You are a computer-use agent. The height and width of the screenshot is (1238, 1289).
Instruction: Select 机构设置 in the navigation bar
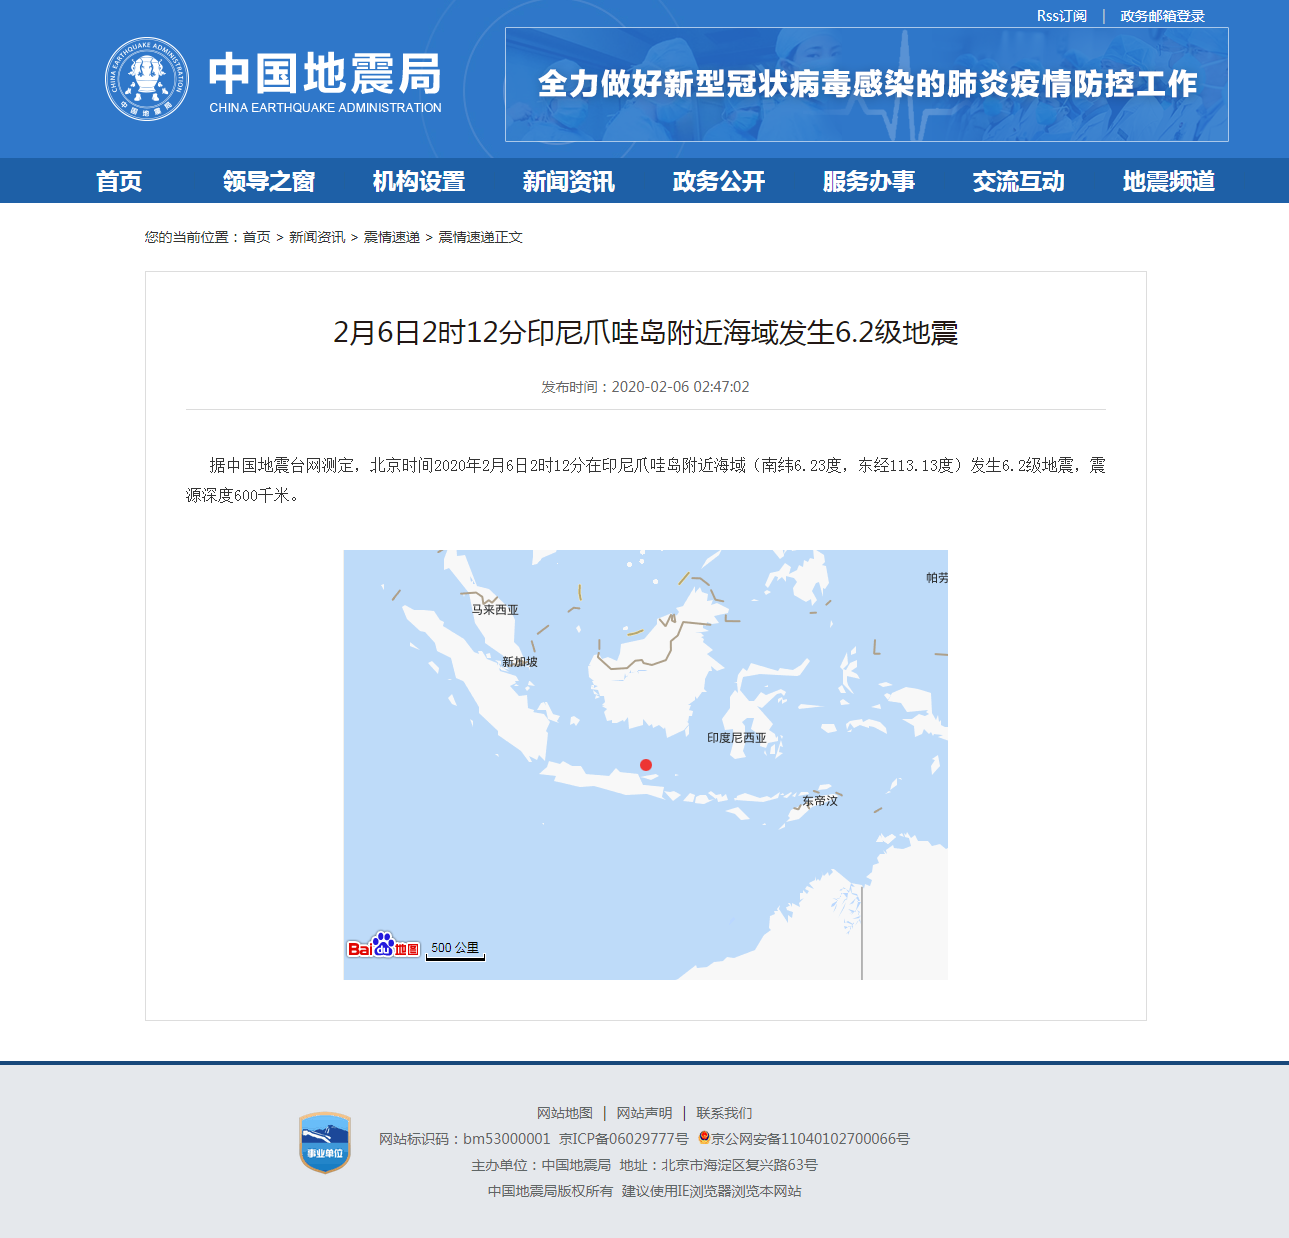click(x=419, y=181)
